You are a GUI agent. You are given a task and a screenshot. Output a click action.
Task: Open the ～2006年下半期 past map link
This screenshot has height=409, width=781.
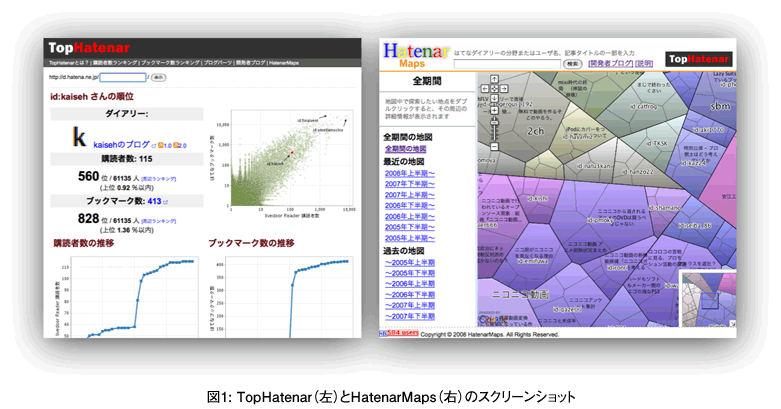(410, 294)
